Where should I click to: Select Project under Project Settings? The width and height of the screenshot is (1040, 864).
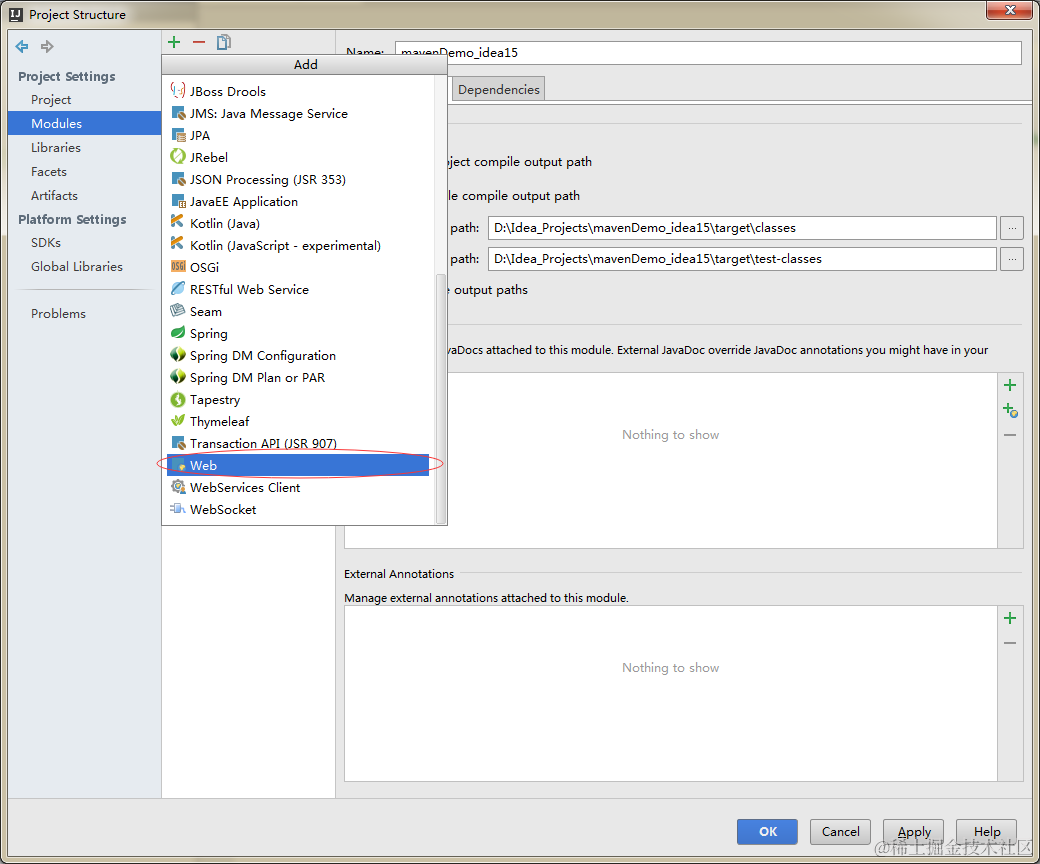pyautogui.click(x=51, y=99)
